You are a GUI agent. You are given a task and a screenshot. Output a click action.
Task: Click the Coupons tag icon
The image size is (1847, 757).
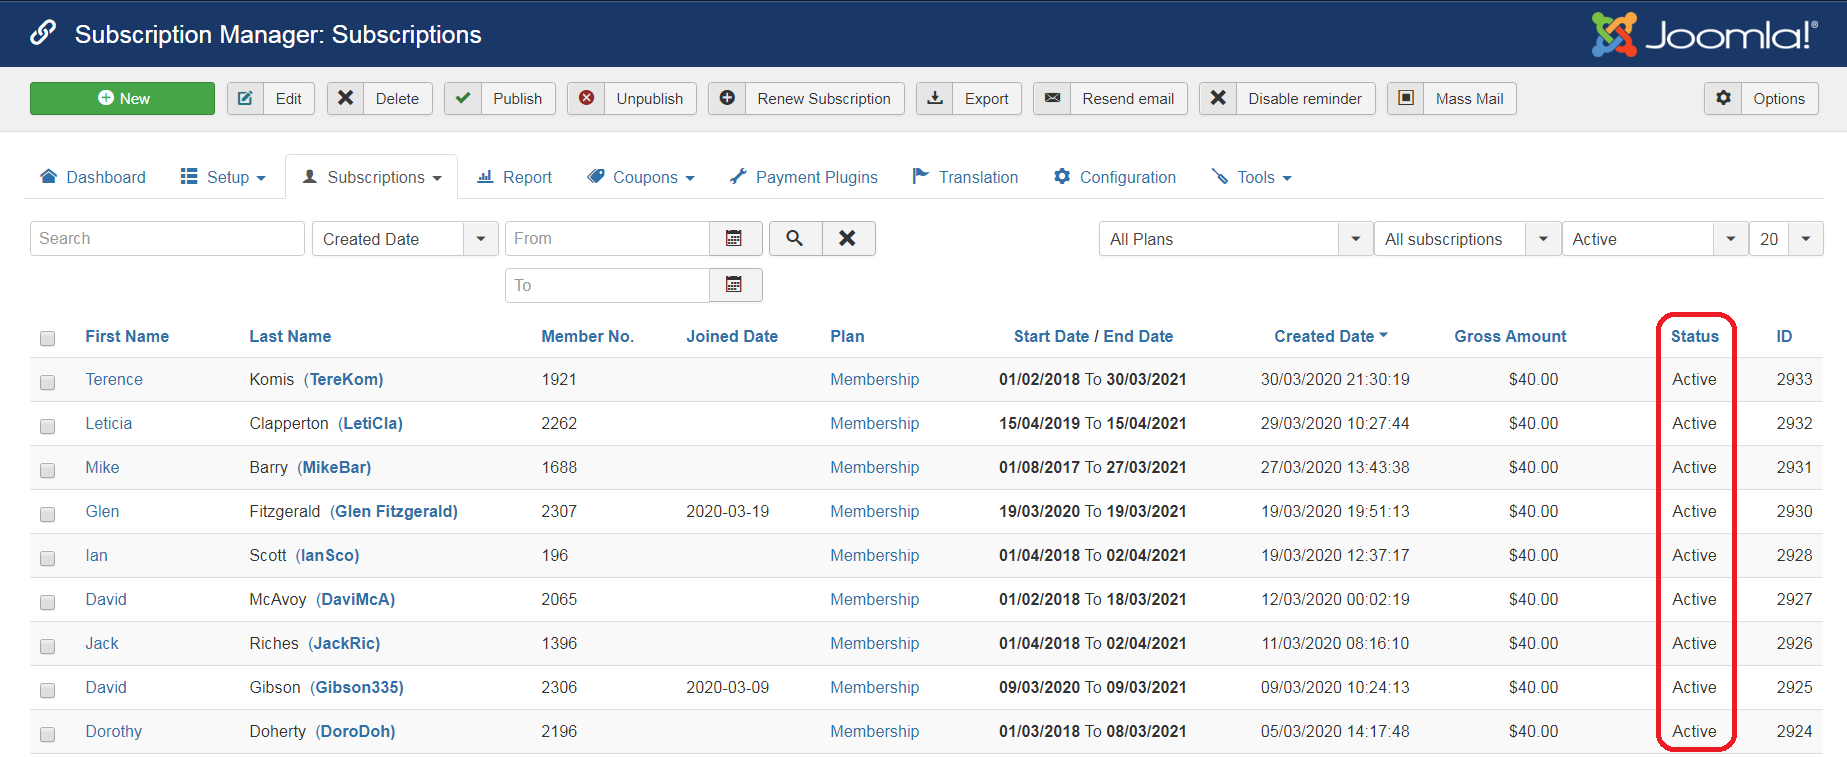(x=596, y=177)
